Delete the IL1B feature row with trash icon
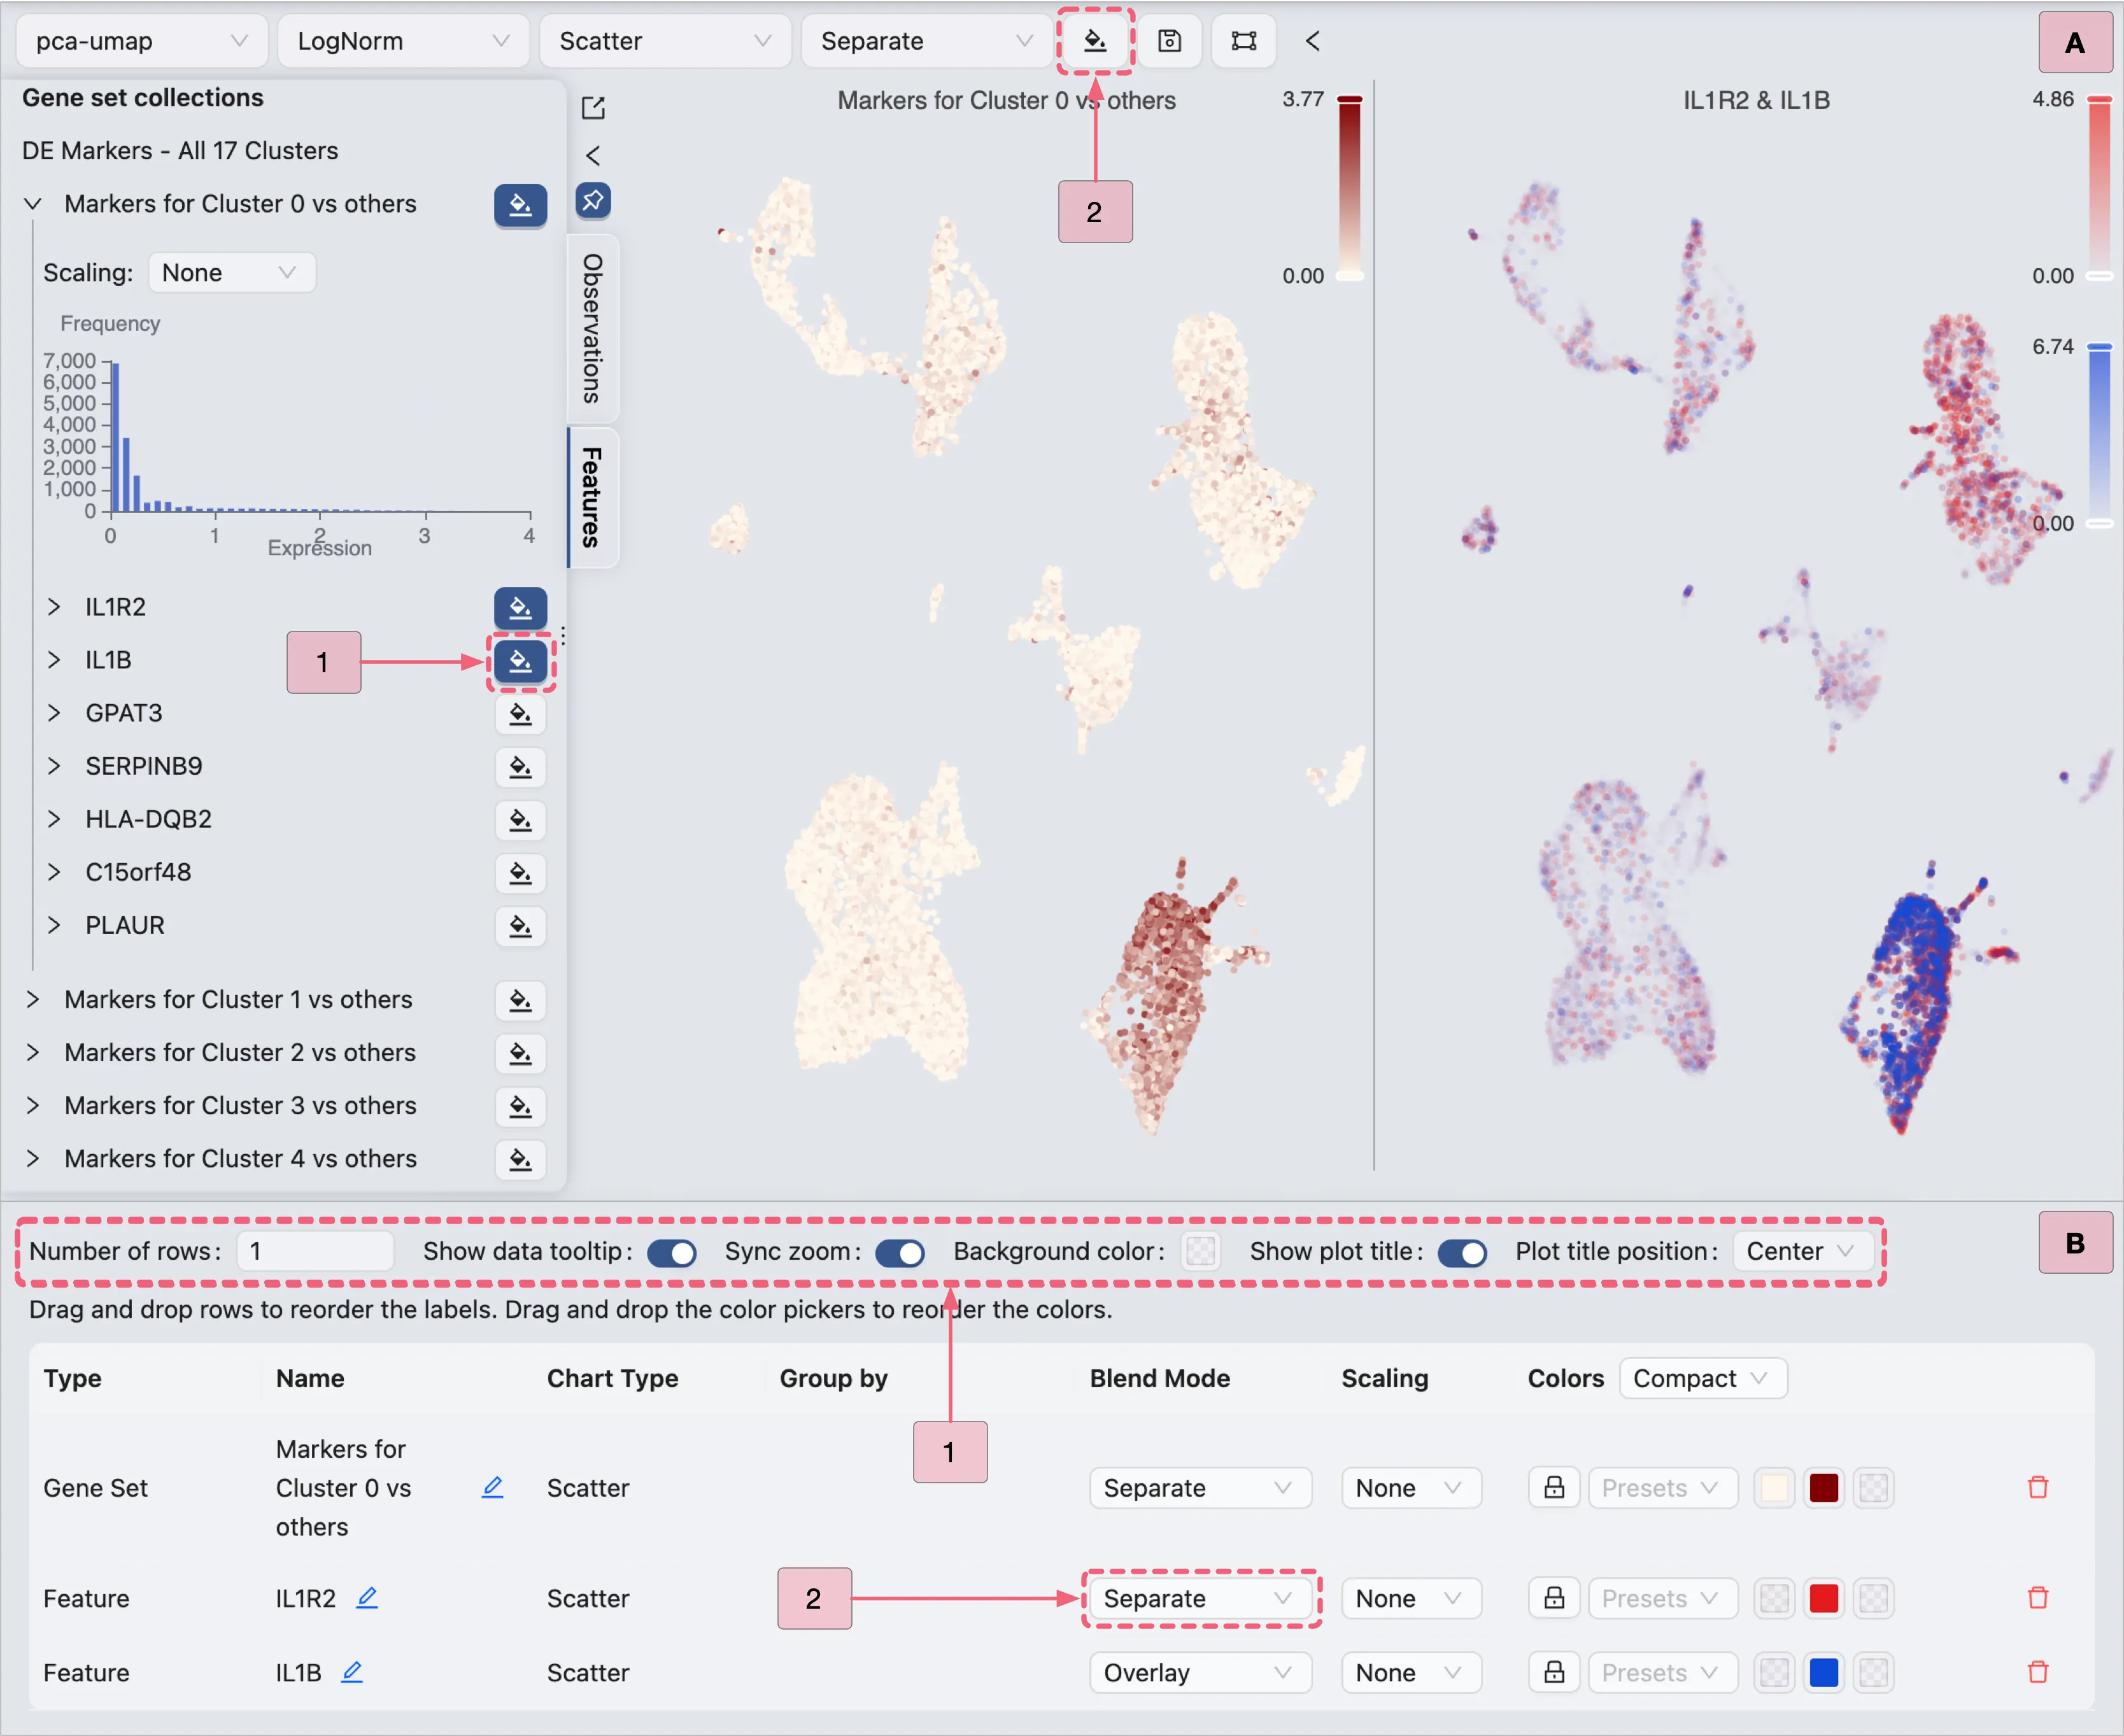 2037,1672
